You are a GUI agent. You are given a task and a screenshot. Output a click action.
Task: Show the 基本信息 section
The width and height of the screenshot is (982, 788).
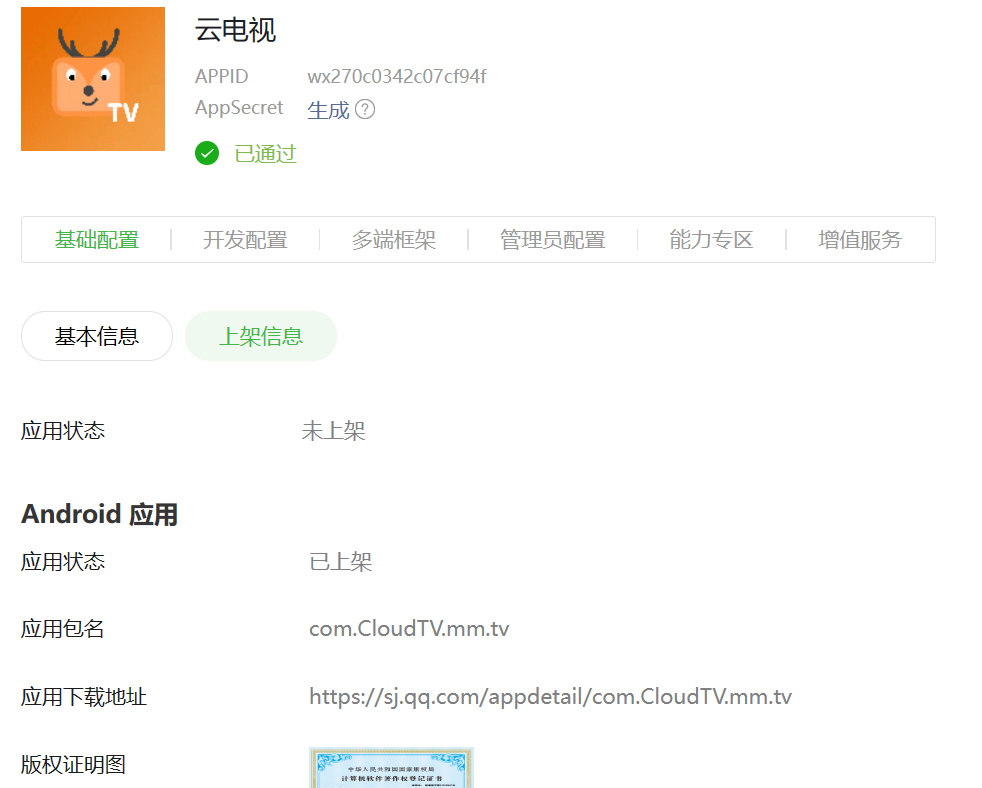point(97,336)
